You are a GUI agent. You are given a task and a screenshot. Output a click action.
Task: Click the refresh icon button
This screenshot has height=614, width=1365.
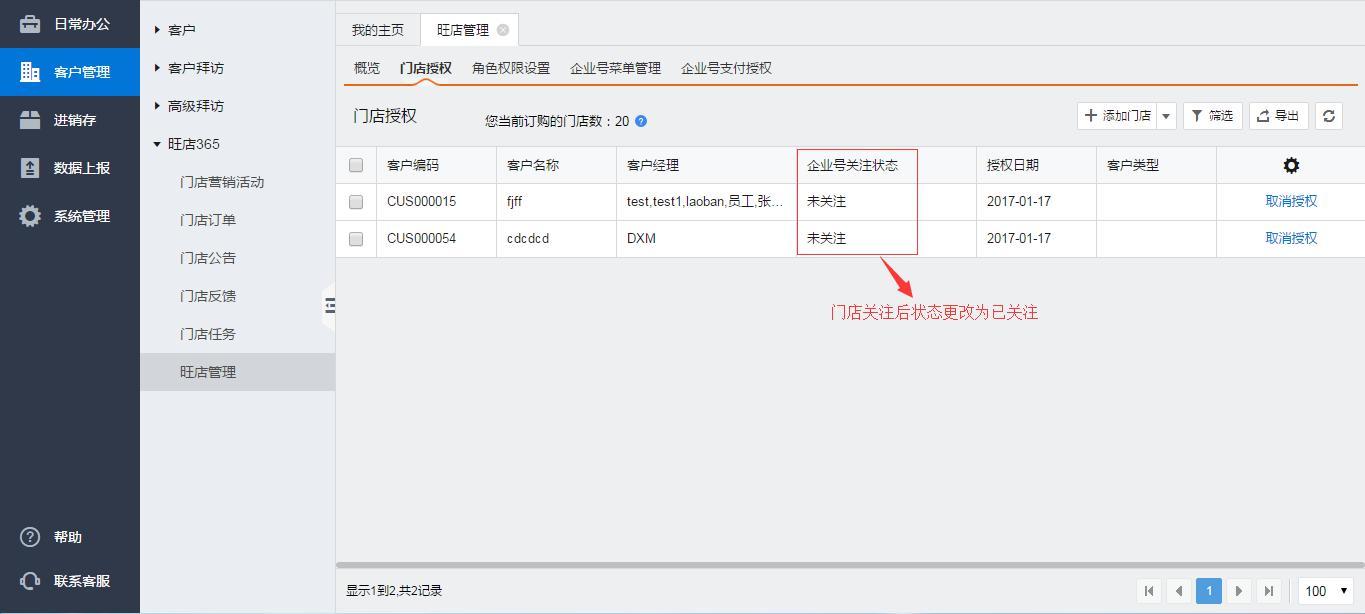[1328, 116]
